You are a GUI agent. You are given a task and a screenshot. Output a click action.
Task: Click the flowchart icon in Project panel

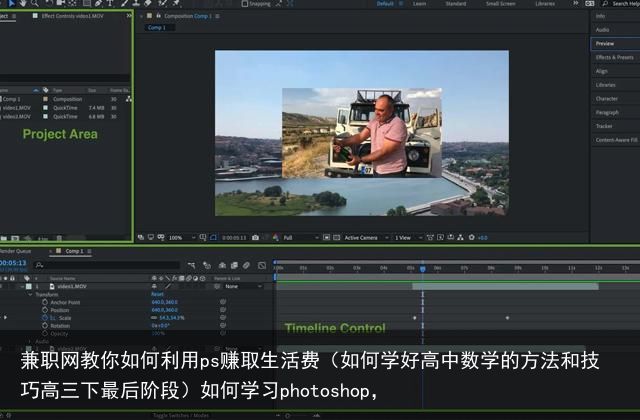(129, 99)
